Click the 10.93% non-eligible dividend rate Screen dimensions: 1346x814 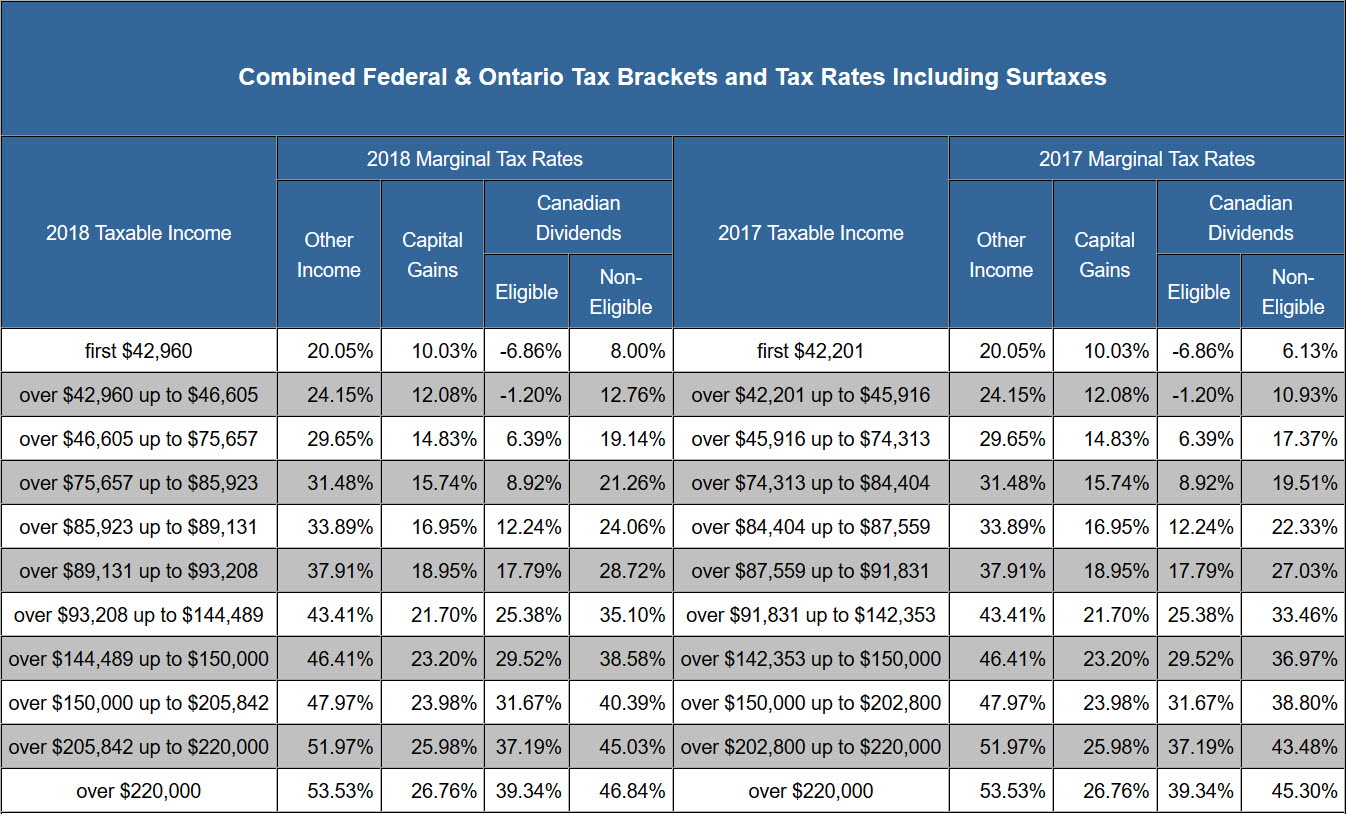1293,394
